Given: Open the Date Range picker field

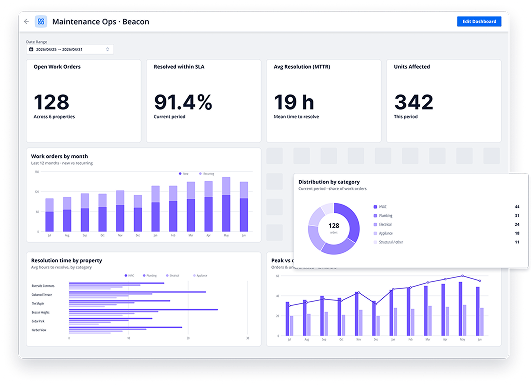Looking at the screenshot, I should (70, 49).
